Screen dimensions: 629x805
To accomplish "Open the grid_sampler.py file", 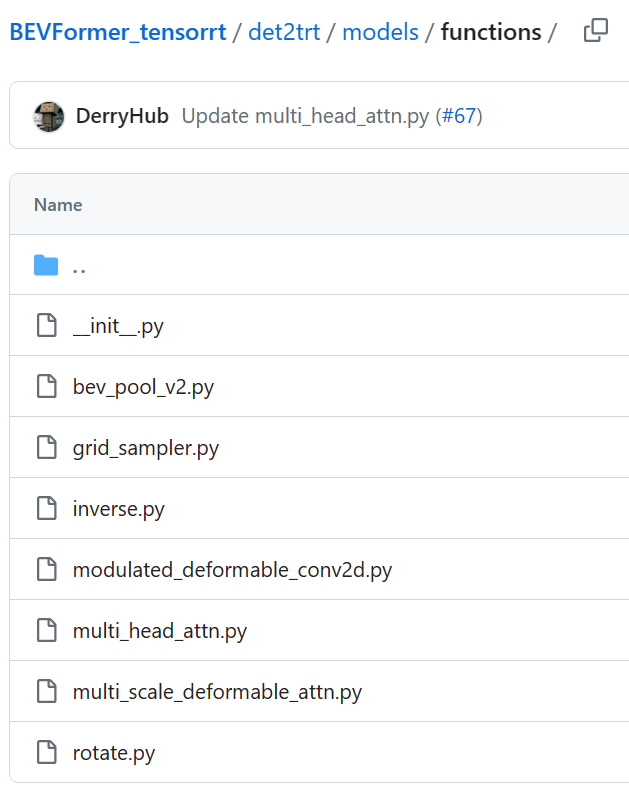I will pos(146,448).
